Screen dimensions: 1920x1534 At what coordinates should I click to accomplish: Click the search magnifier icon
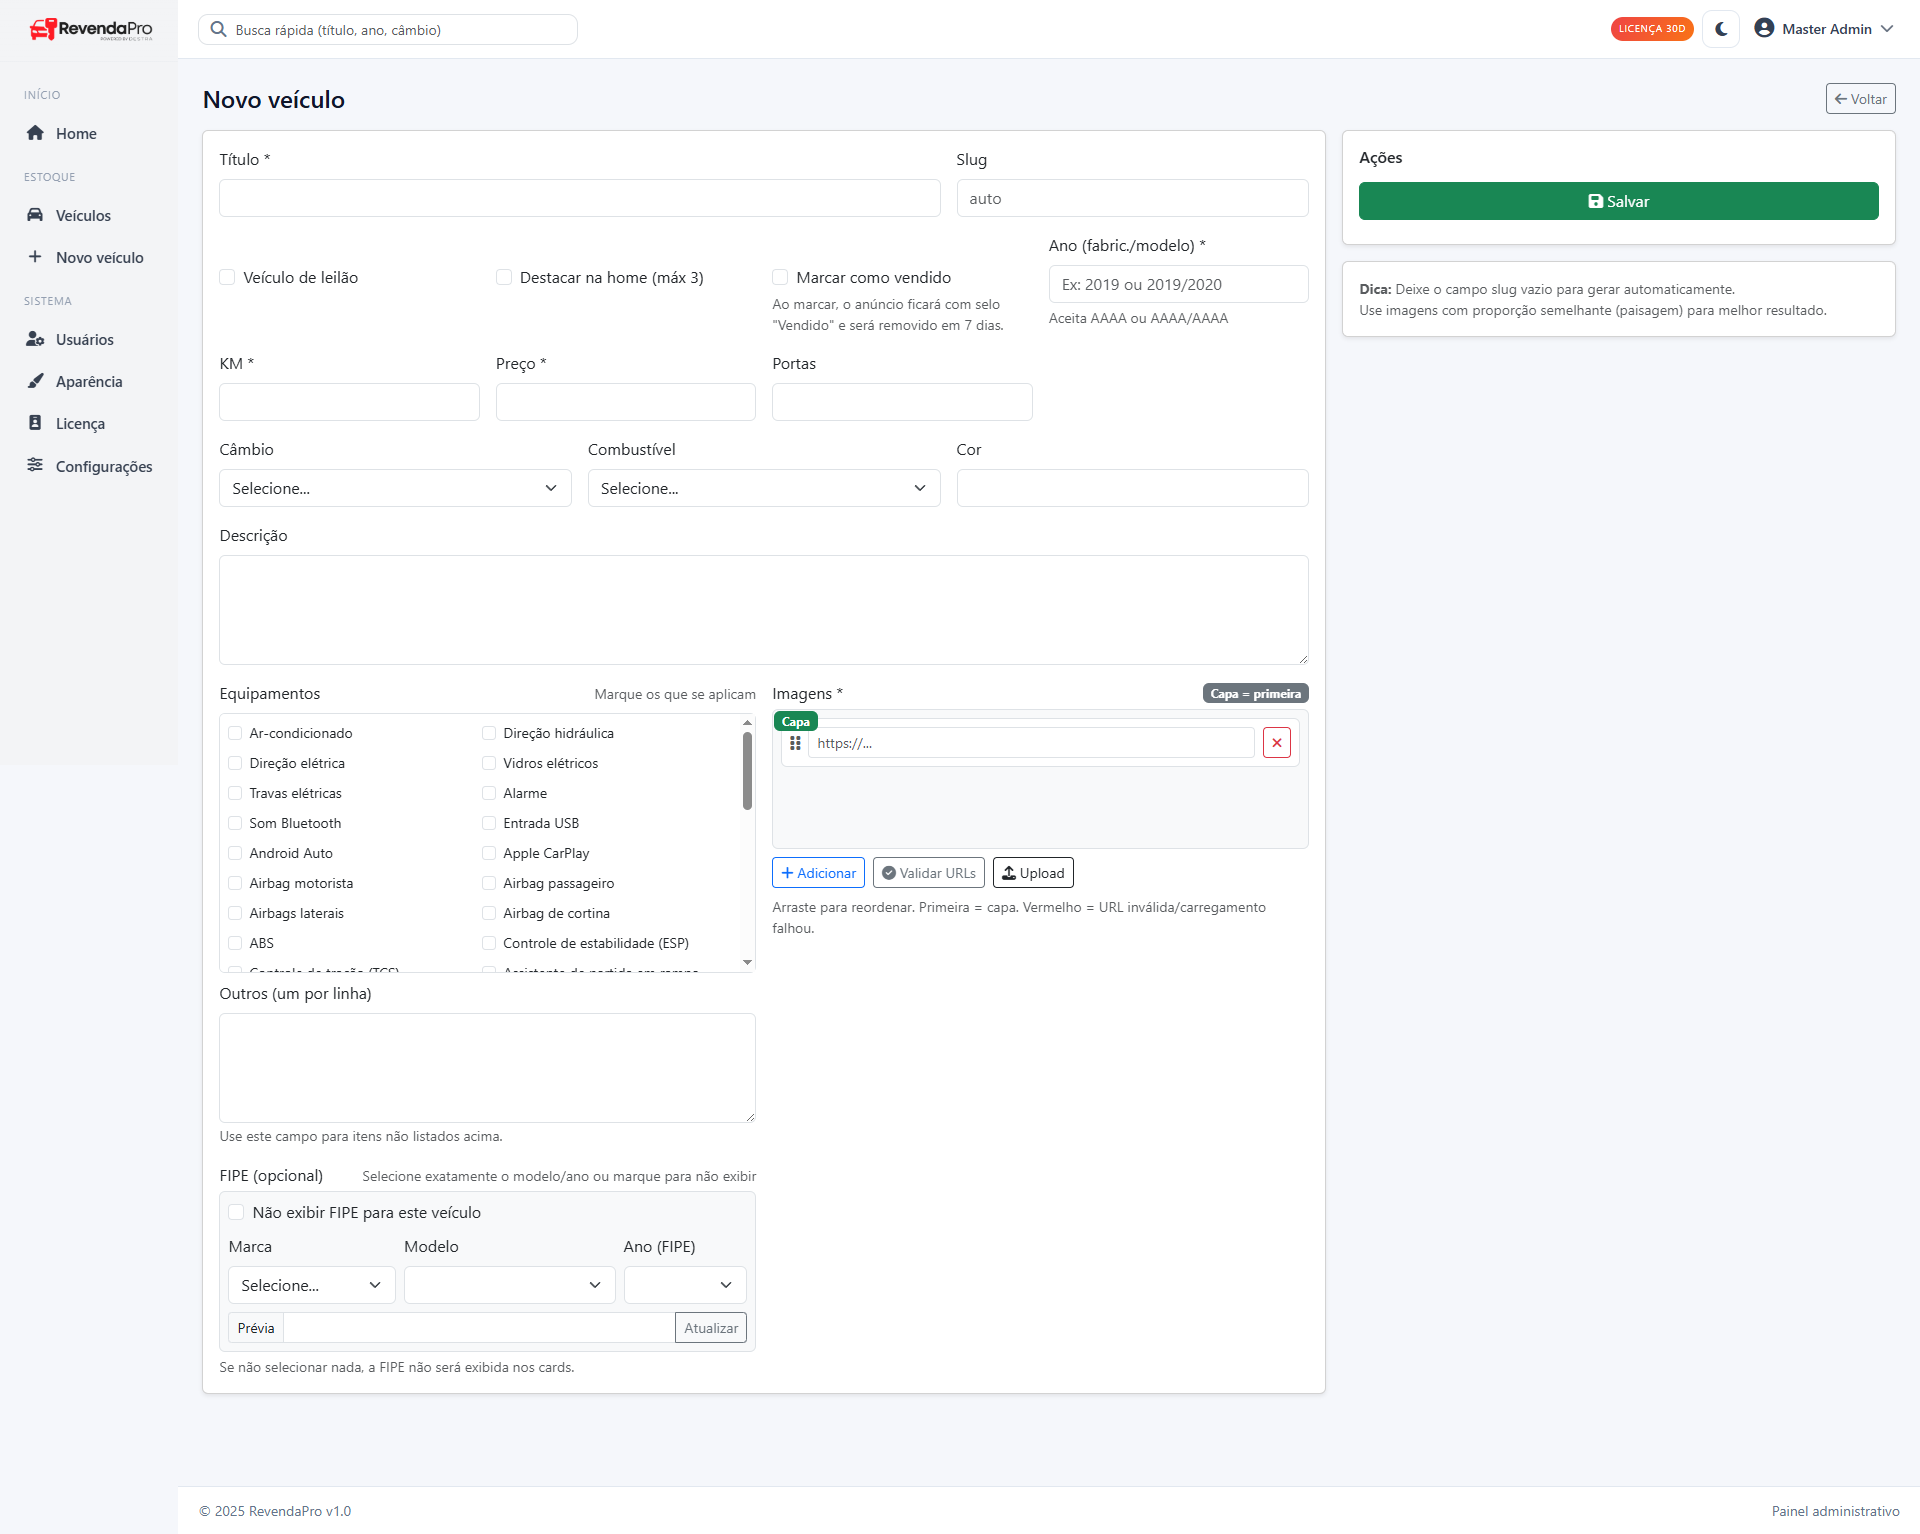coord(218,30)
